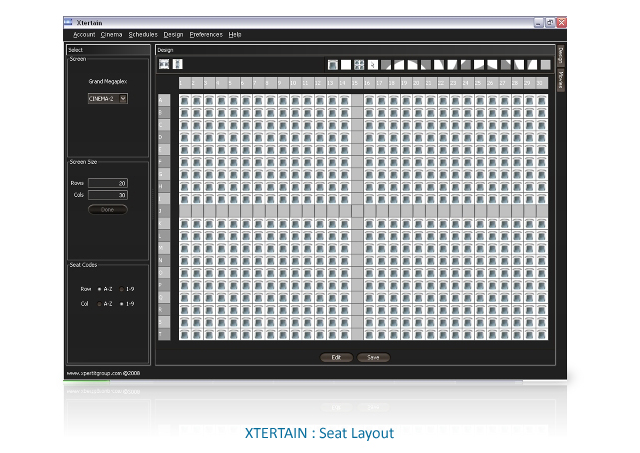The height and width of the screenshot is (453, 640).
Task: Open the Preferences menu
Action: click(x=206, y=35)
